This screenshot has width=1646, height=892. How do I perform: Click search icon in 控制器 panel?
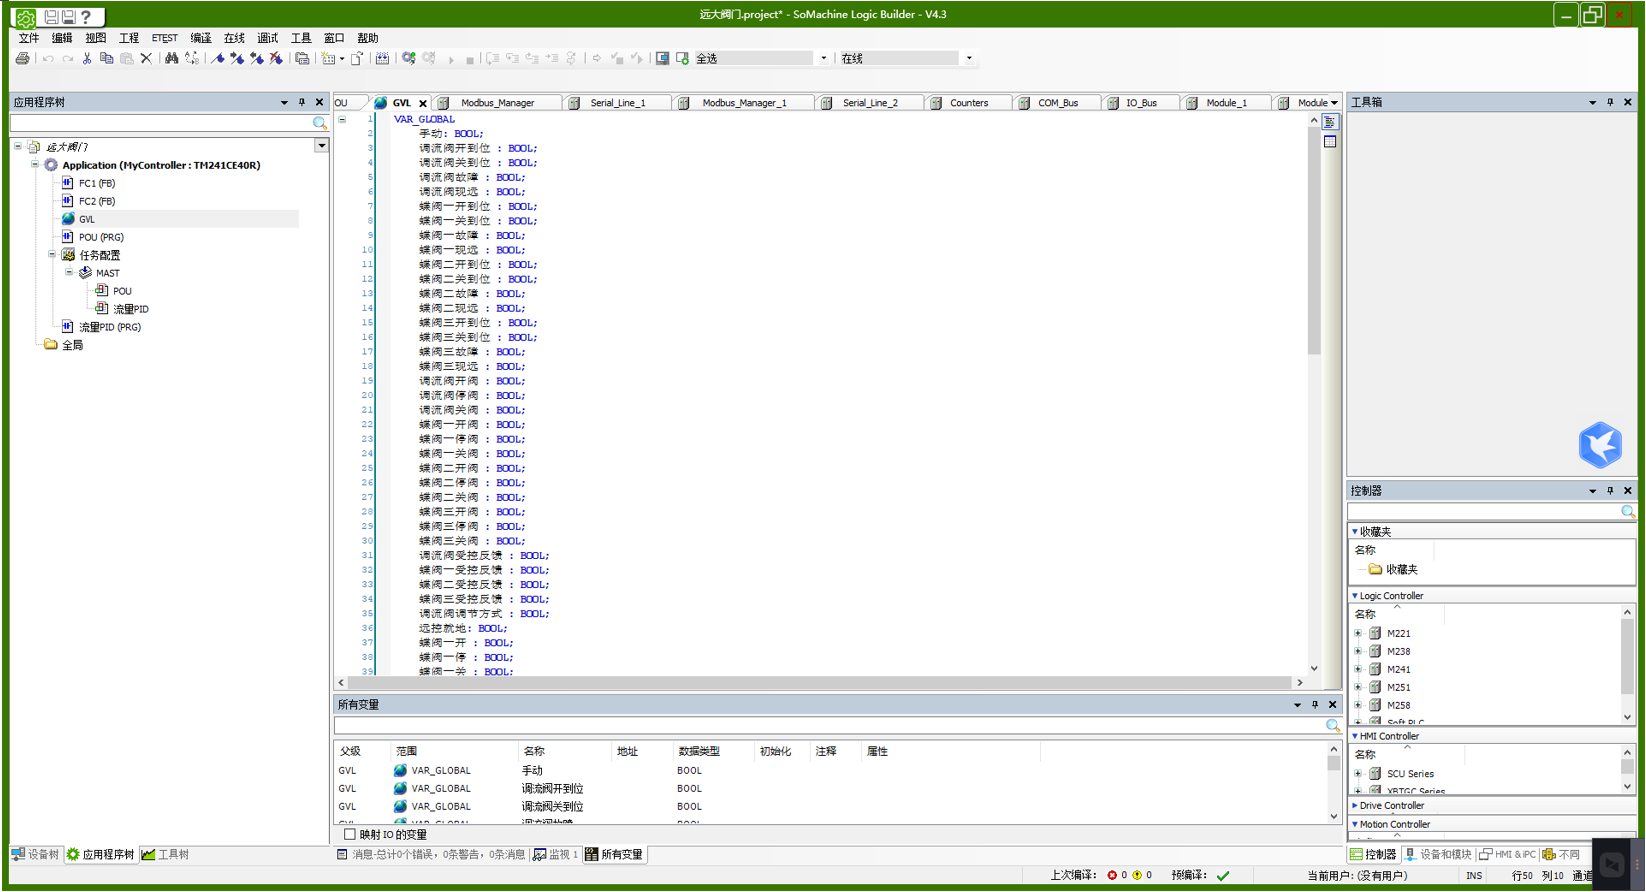(x=1628, y=512)
